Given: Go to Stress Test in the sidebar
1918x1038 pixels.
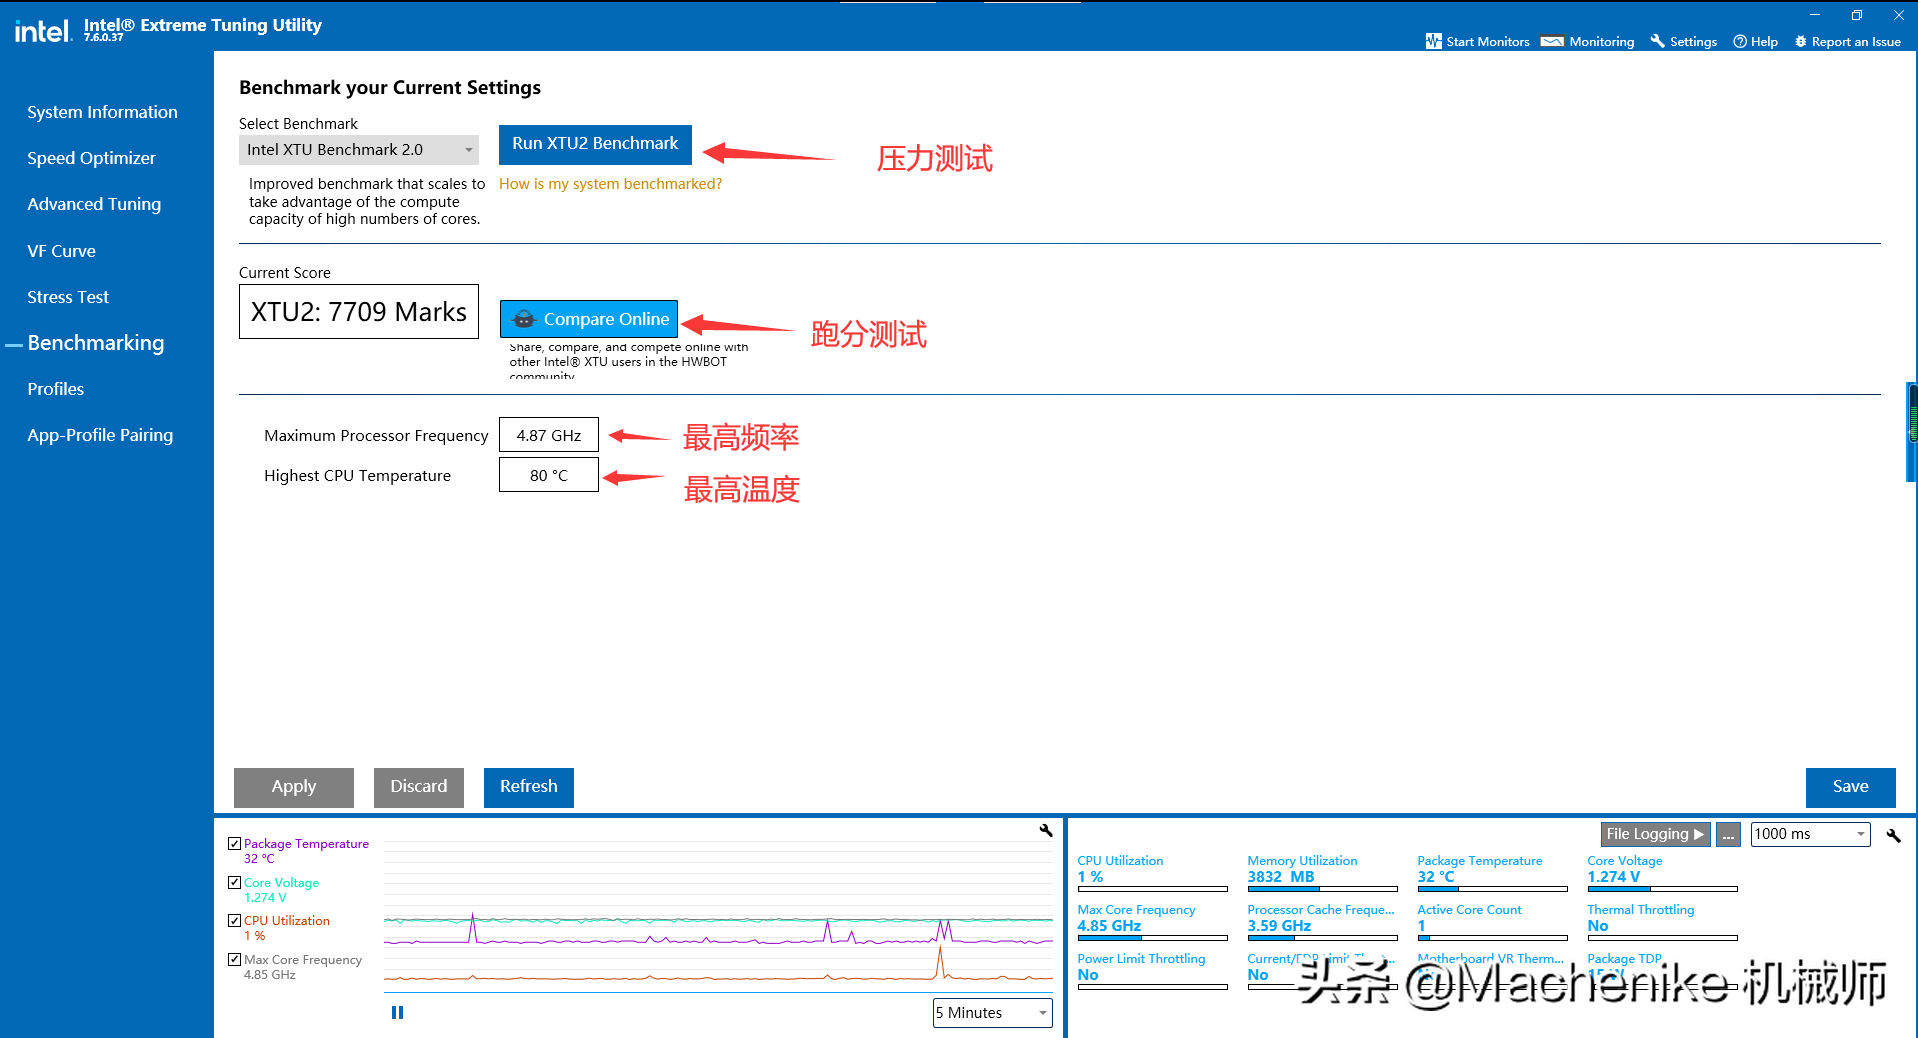Looking at the screenshot, I should click(x=68, y=297).
